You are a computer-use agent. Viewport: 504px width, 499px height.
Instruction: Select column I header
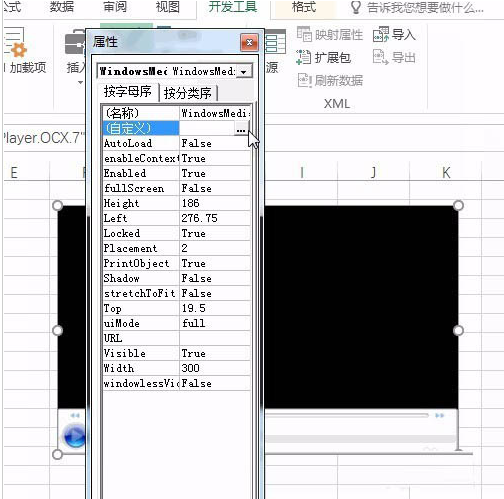(x=302, y=173)
